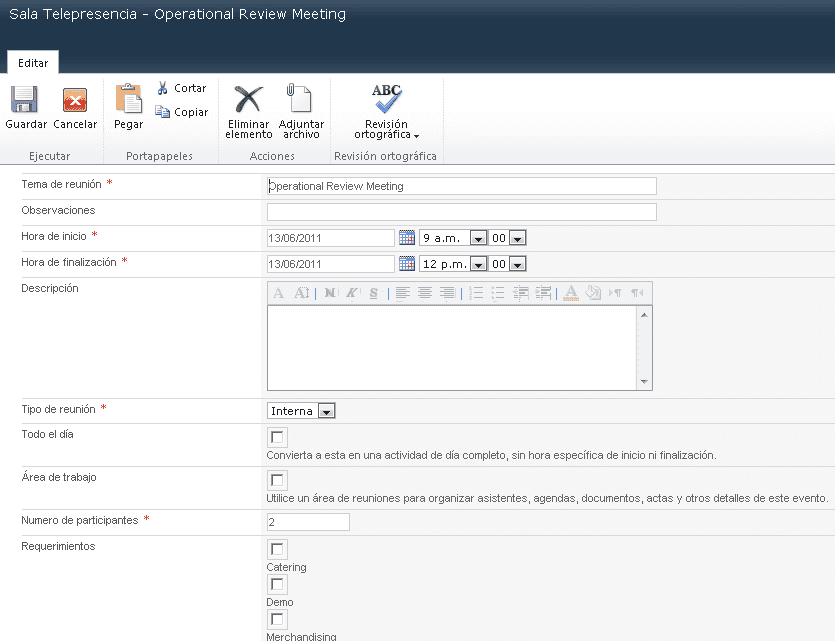Screen dimensions: 835x641
Task: Click into Tema de reunión text field
Action: point(462,186)
